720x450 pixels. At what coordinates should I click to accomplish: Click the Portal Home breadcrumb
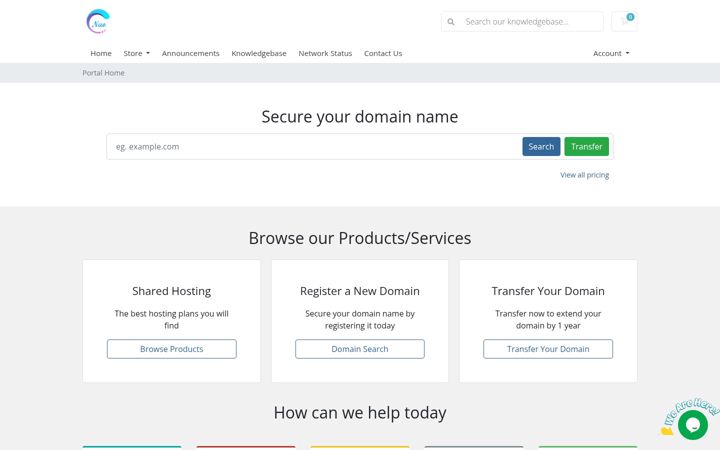click(103, 73)
